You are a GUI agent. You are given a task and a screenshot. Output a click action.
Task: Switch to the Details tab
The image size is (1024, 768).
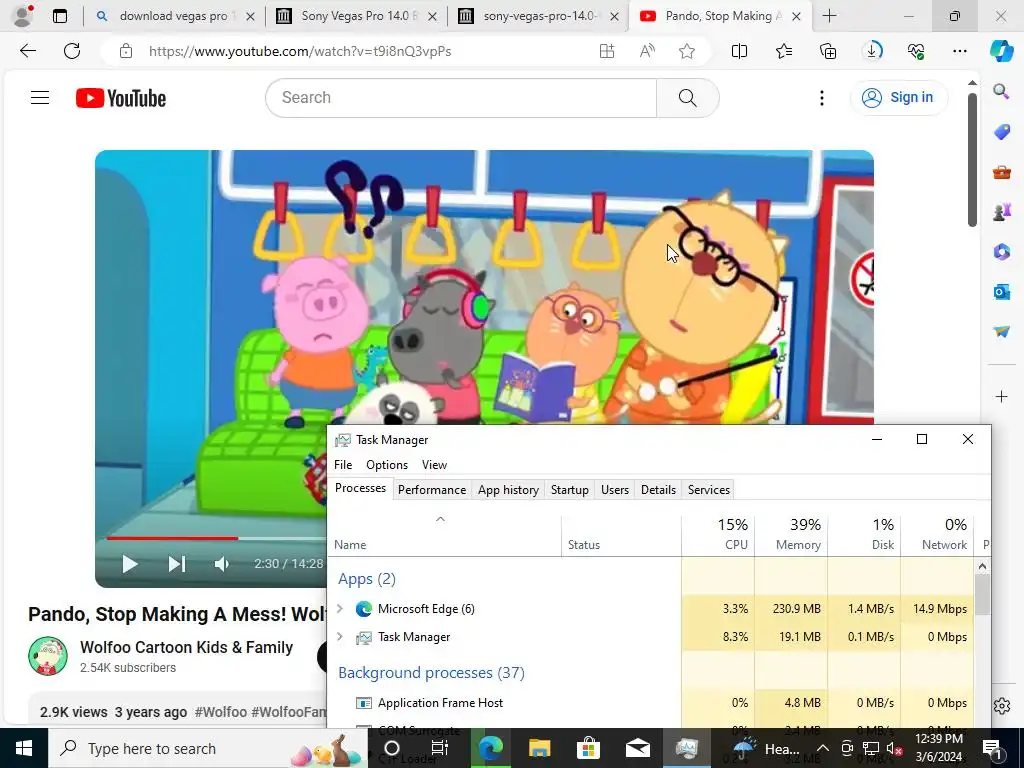click(x=658, y=490)
